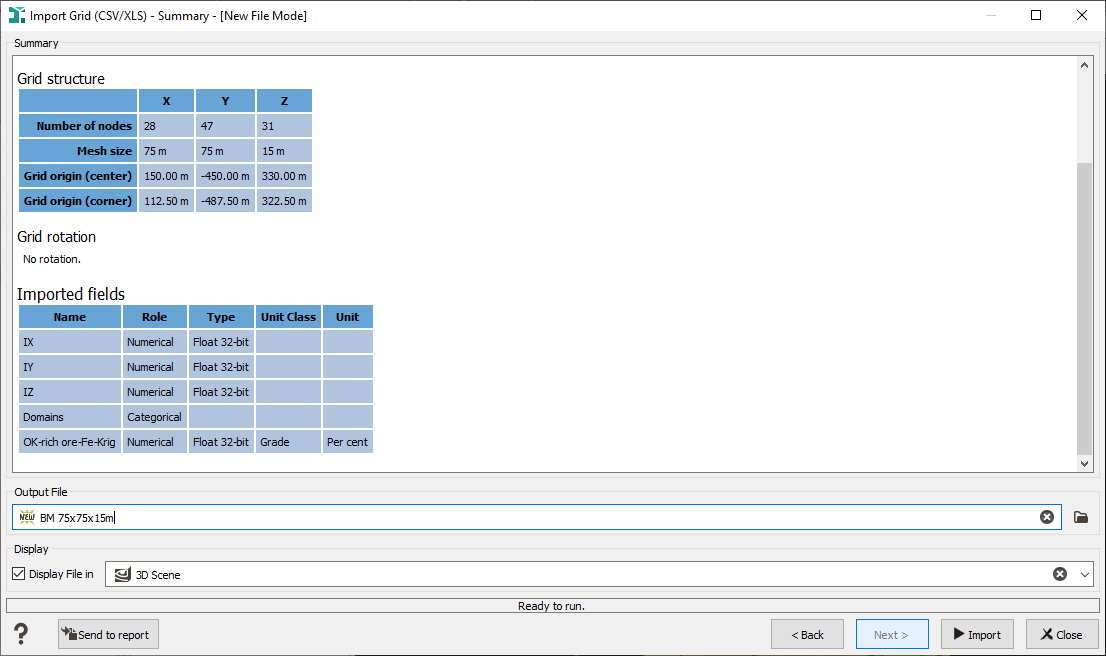Clear the output file name with X icon

(1047, 517)
